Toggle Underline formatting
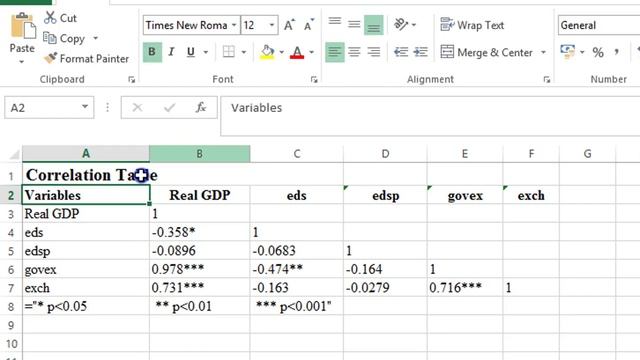The height and width of the screenshot is (360, 640). click(x=191, y=52)
